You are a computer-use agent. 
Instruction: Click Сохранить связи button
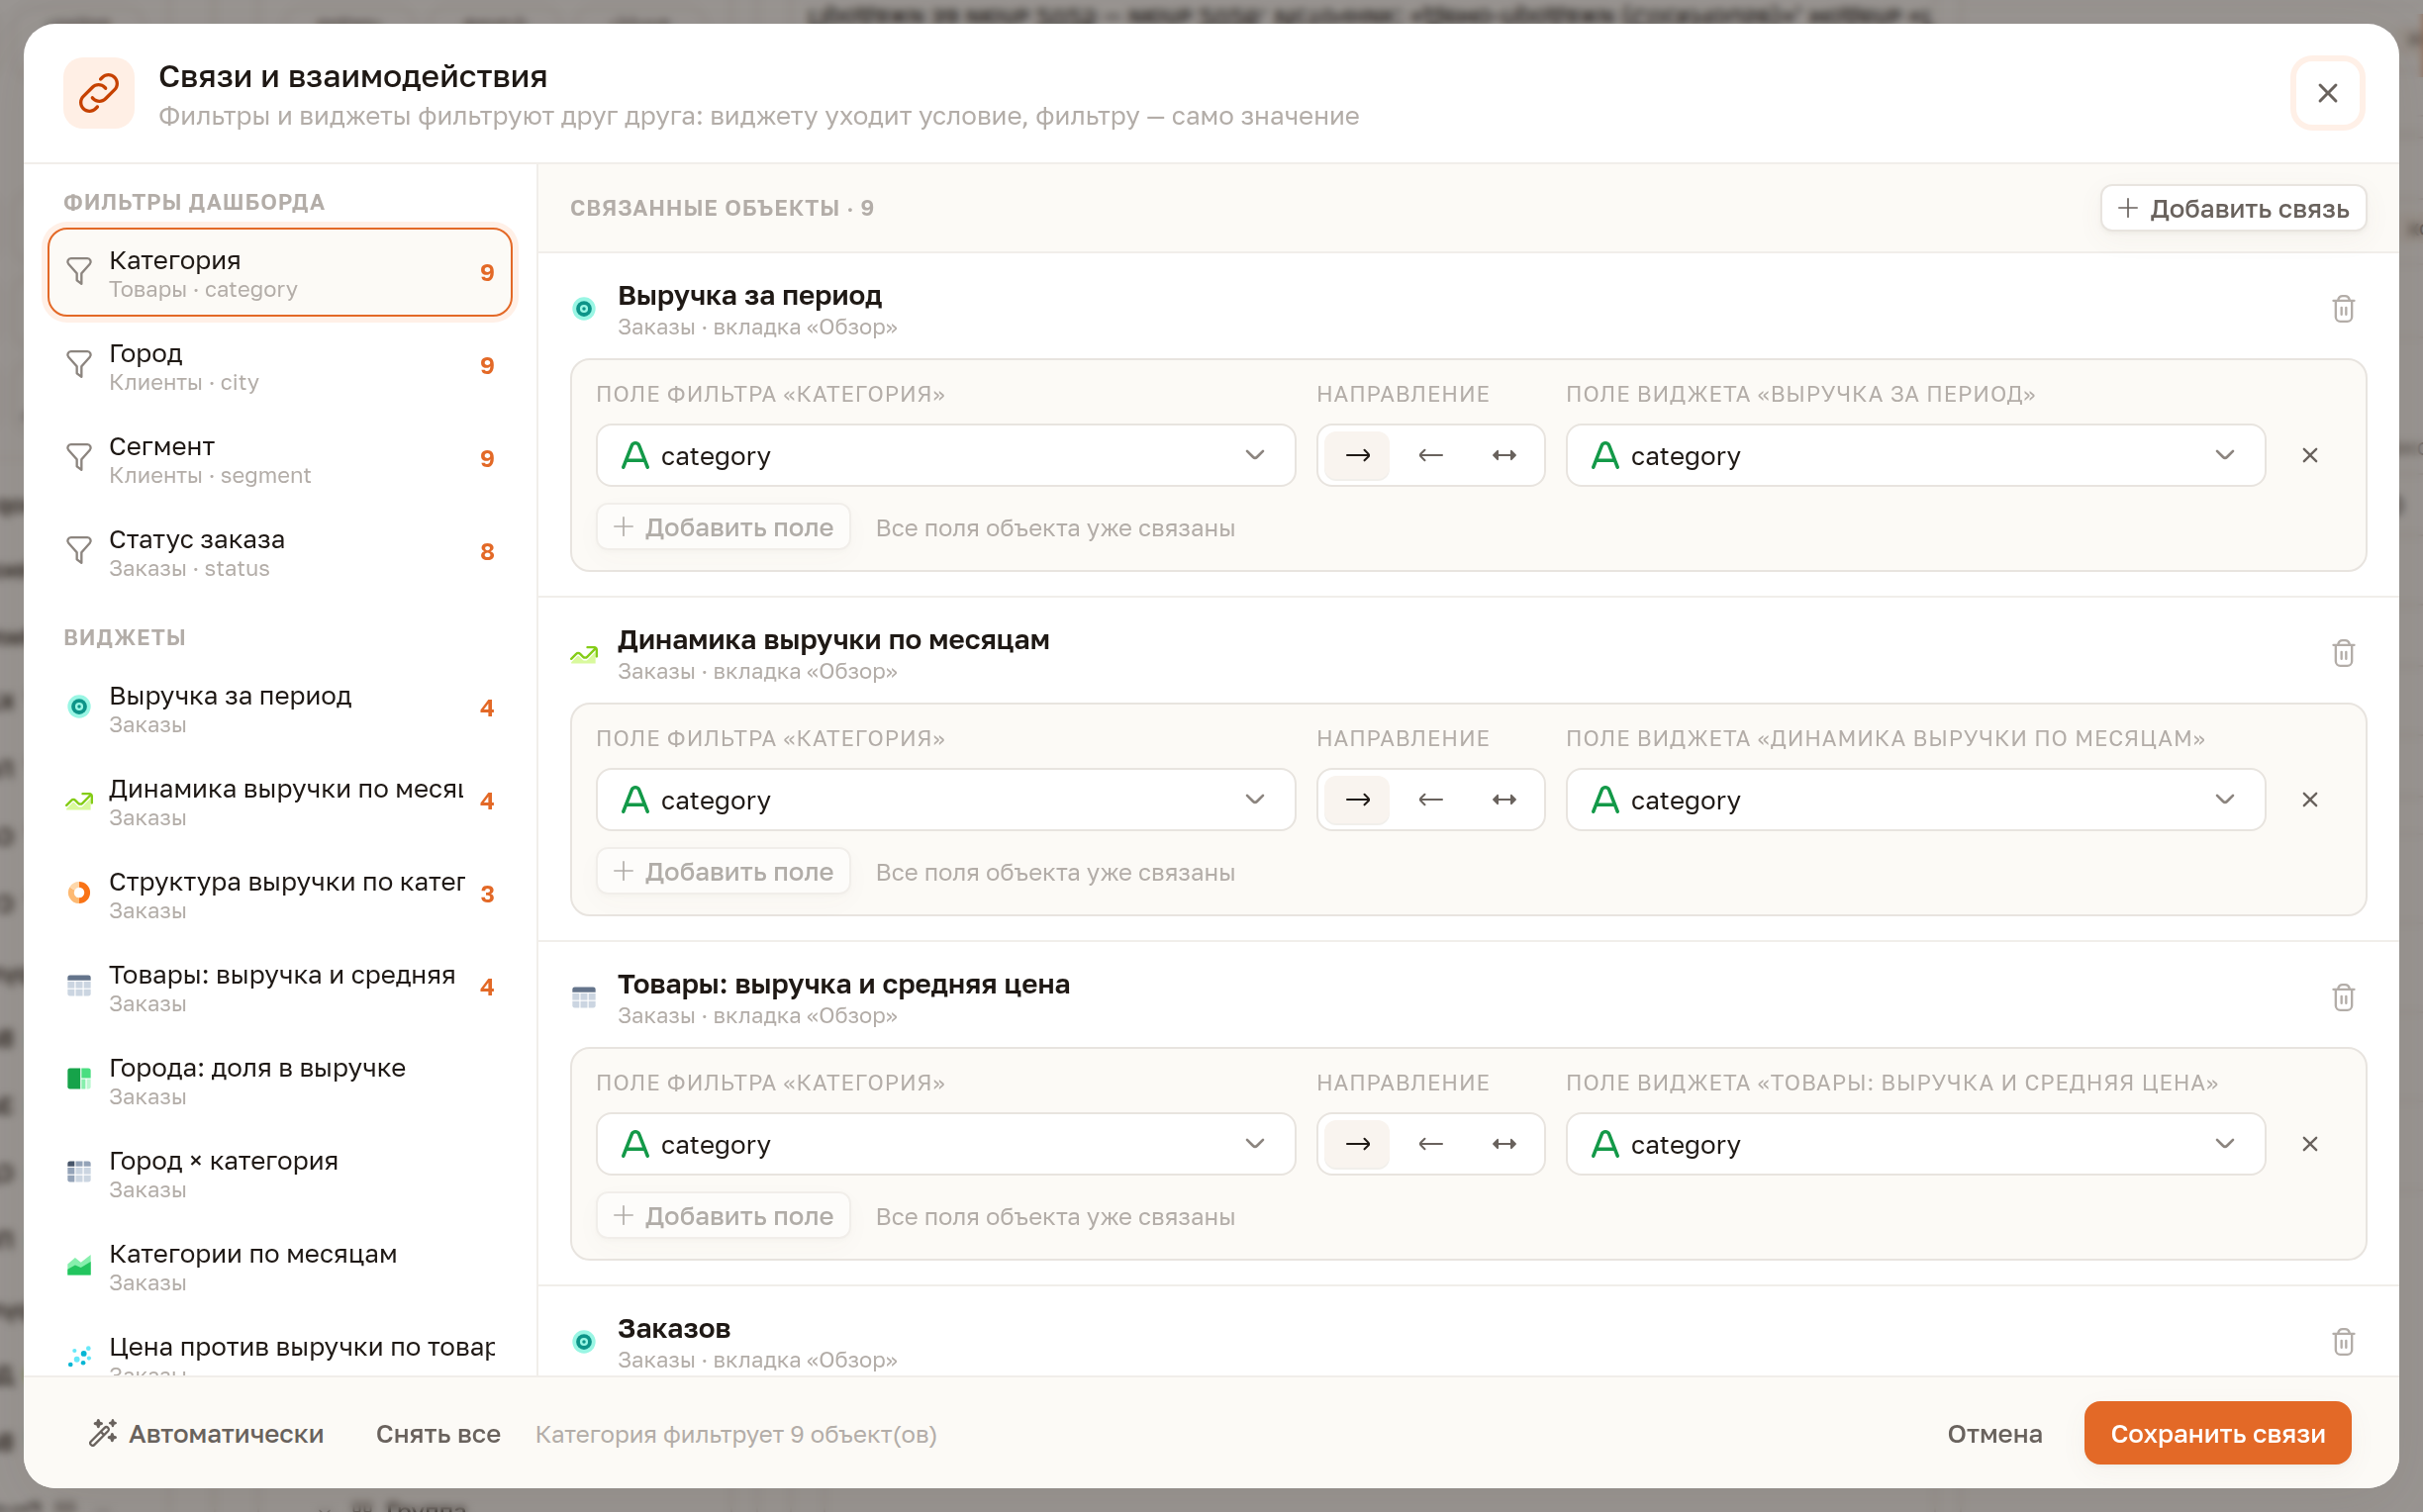point(2216,1433)
